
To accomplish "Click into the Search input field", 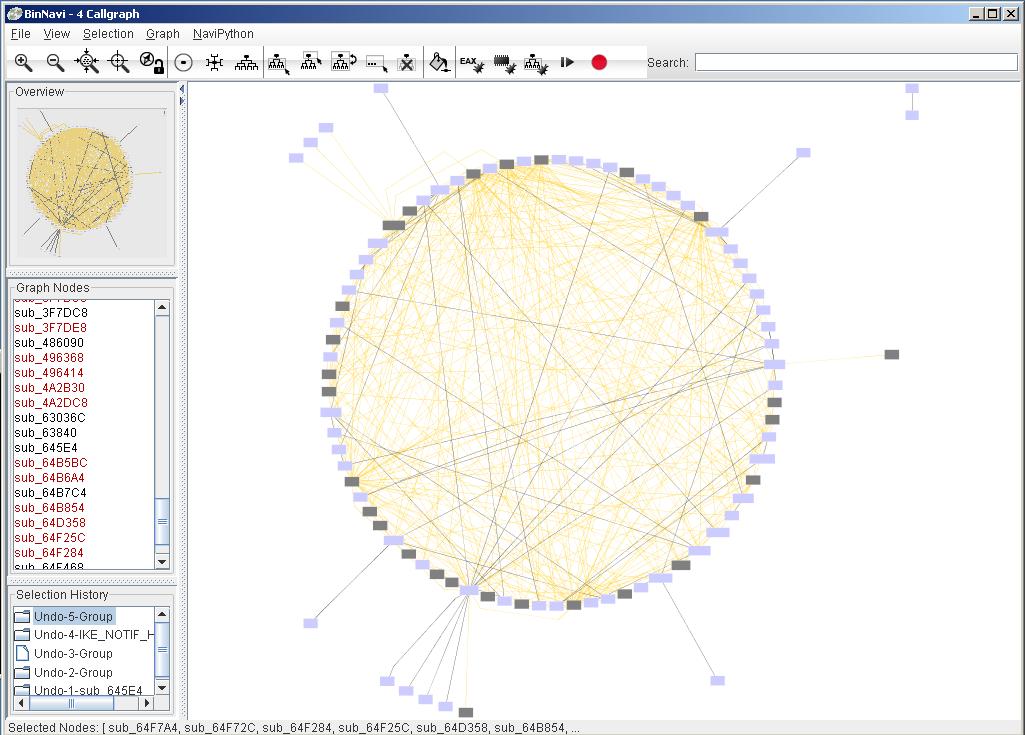I will (x=856, y=62).
